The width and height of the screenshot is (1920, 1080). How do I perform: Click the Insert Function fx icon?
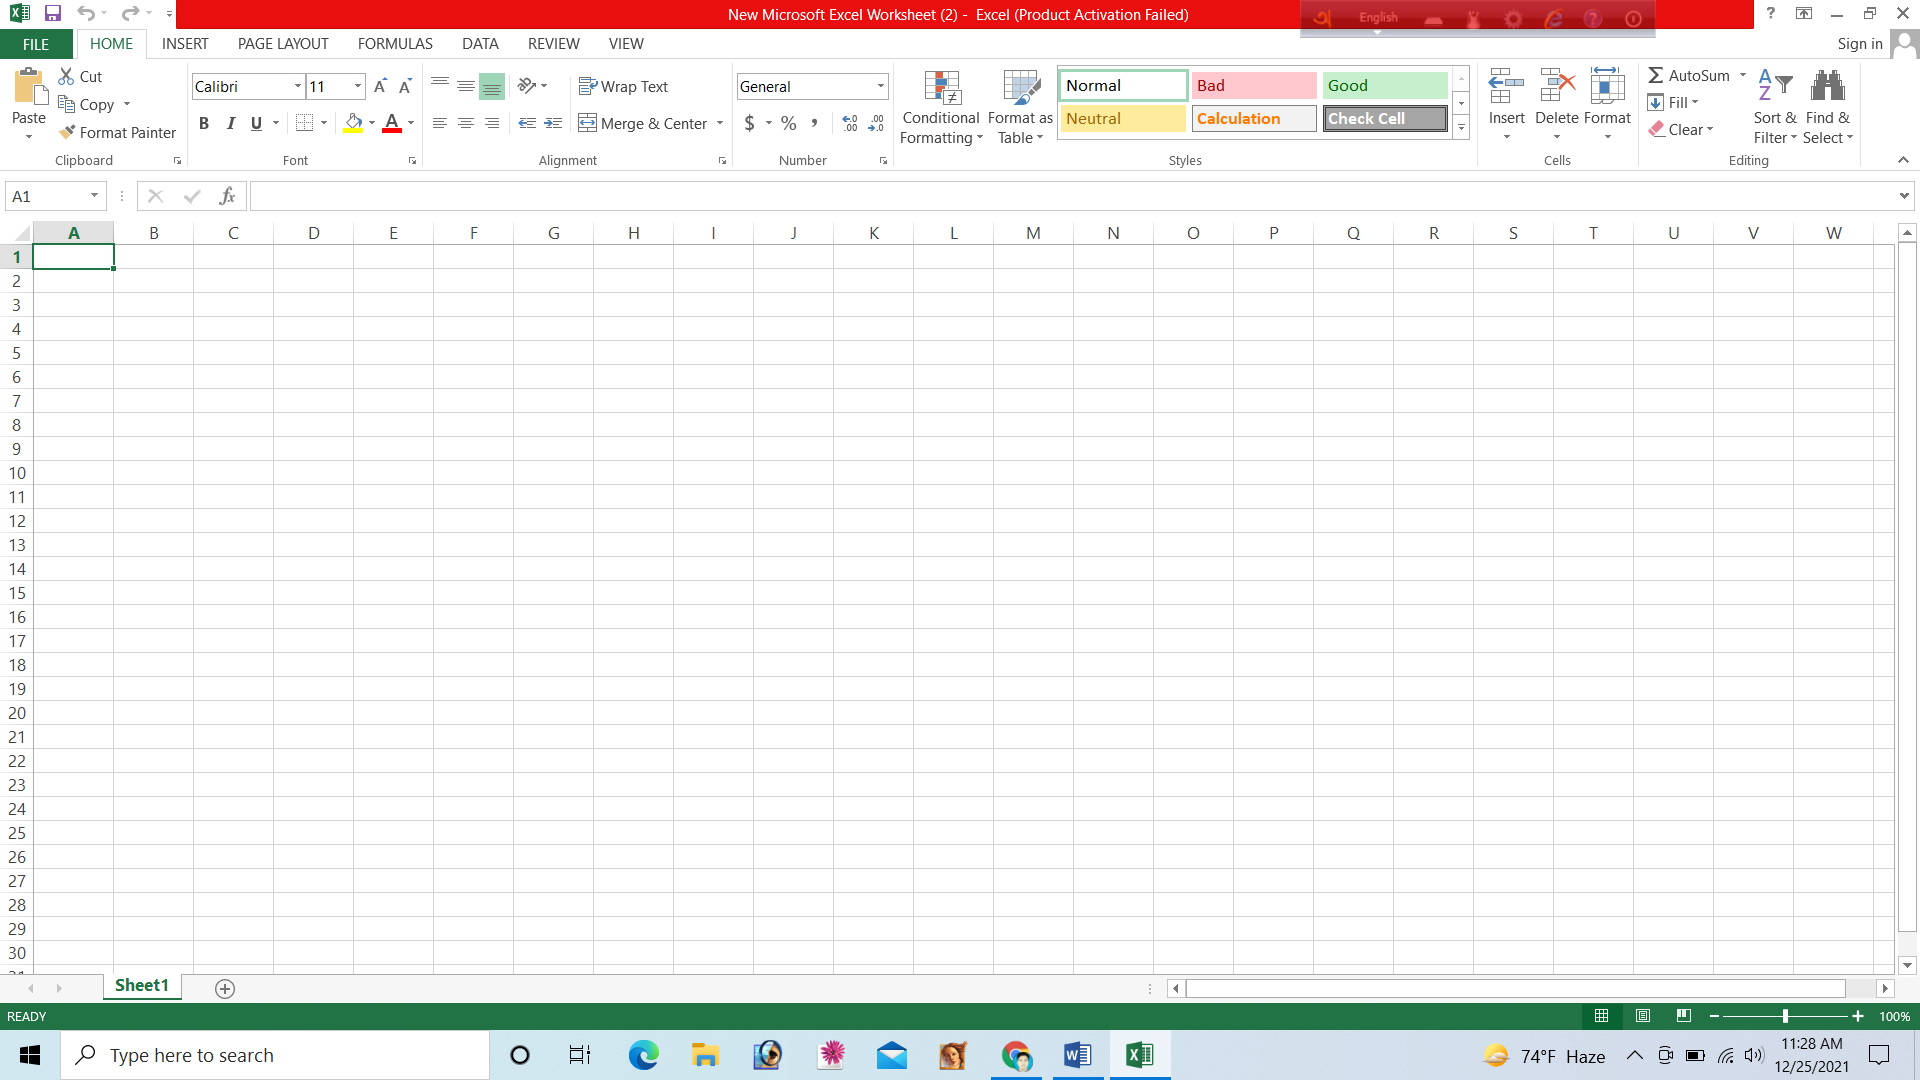click(227, 196)
